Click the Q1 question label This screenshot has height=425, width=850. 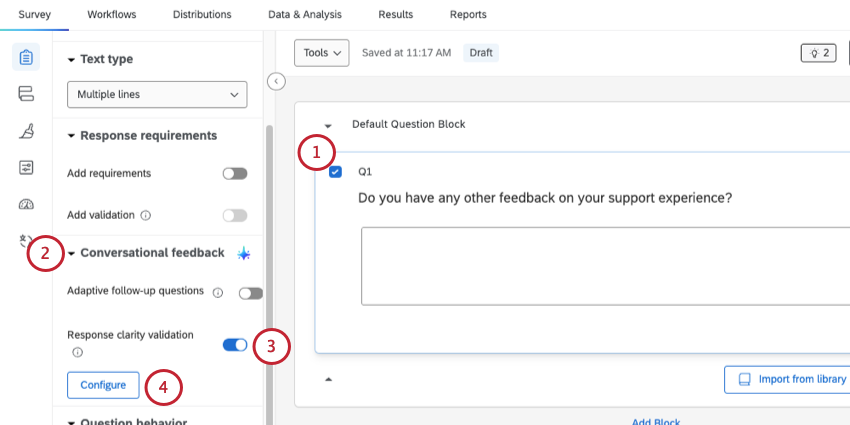click(365, 172)
